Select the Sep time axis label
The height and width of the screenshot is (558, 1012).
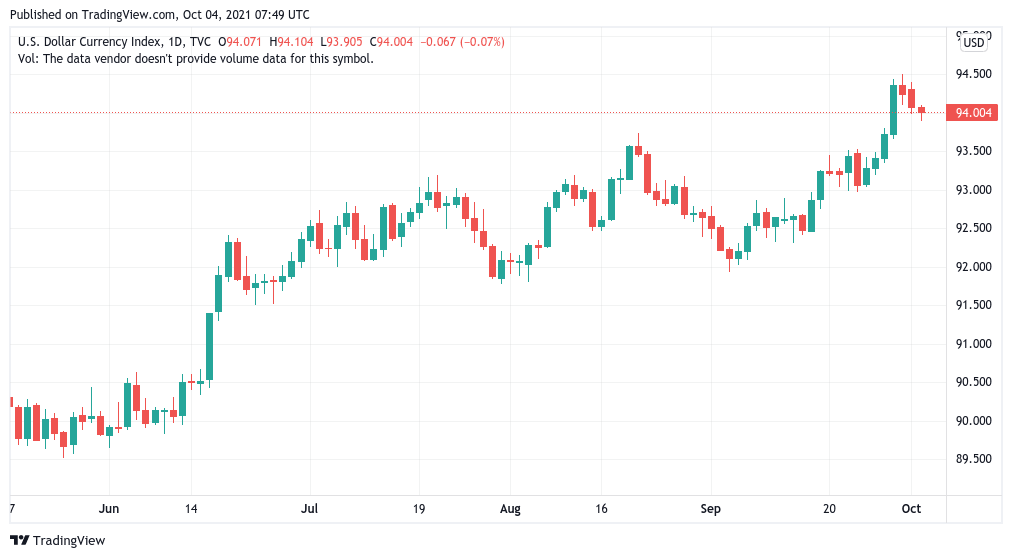coord(710,509)
